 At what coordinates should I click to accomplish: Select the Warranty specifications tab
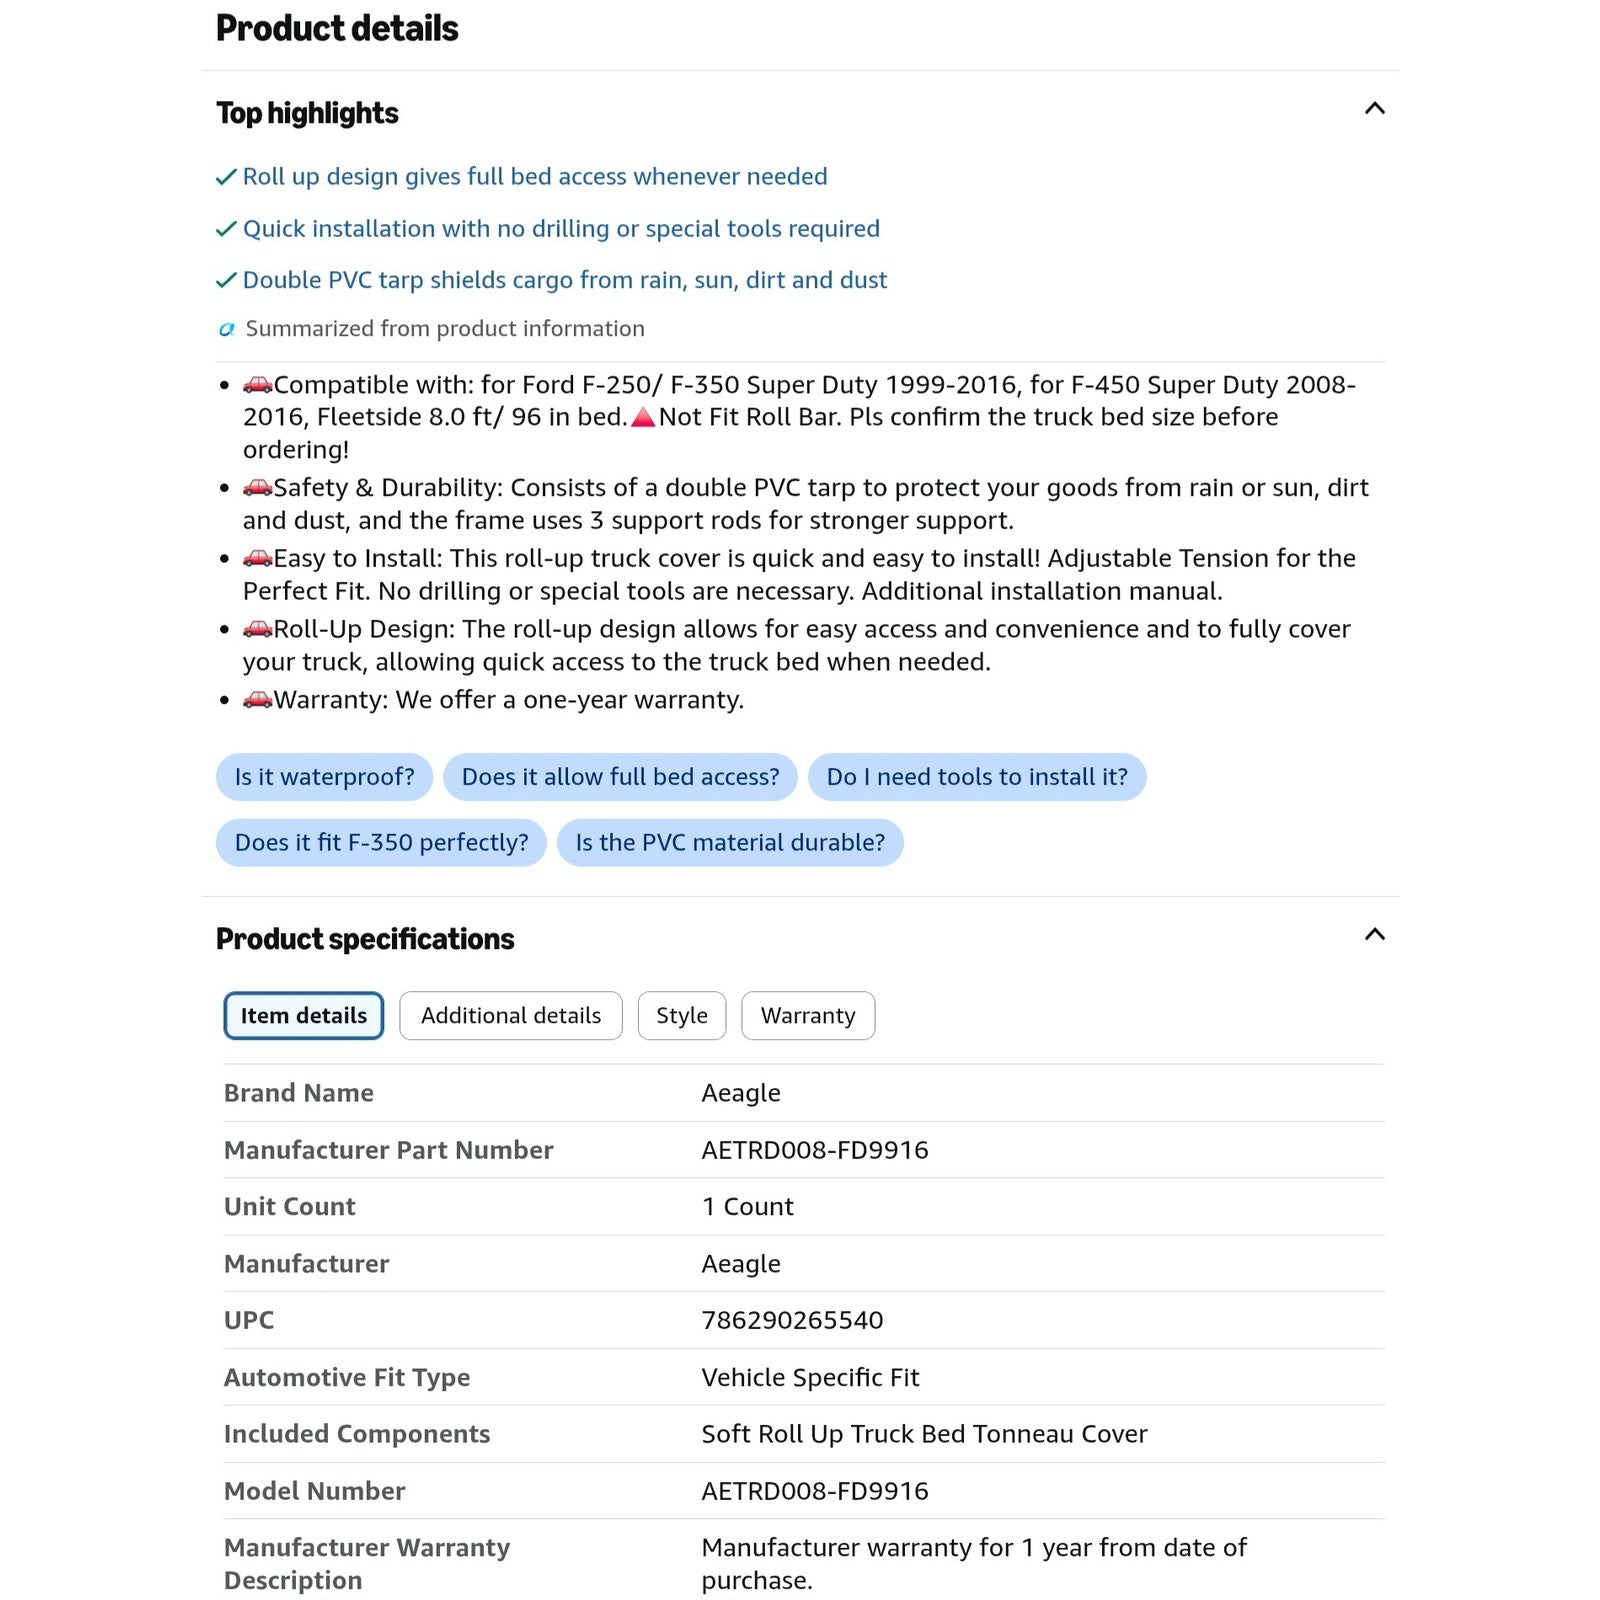pos(808,1016)
